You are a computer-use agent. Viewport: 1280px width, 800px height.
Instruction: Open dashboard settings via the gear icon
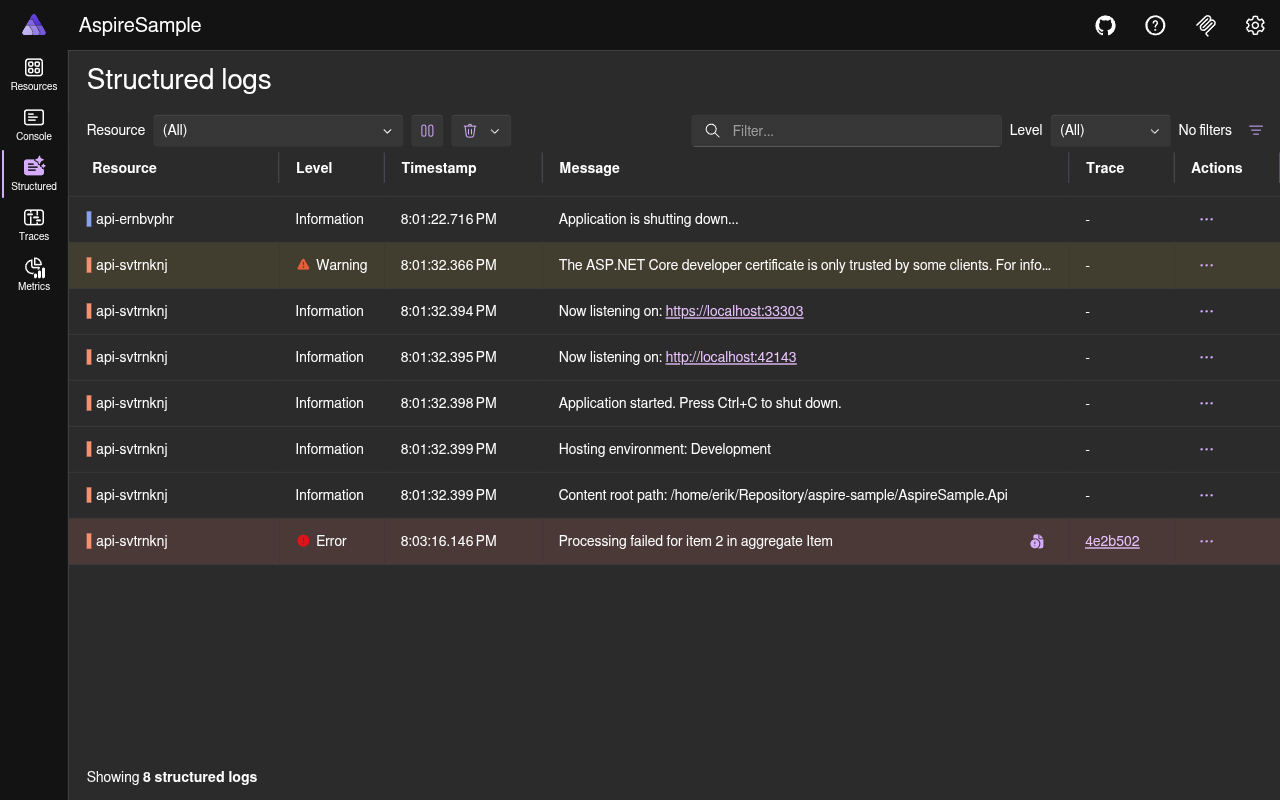tap(1255, 25)
